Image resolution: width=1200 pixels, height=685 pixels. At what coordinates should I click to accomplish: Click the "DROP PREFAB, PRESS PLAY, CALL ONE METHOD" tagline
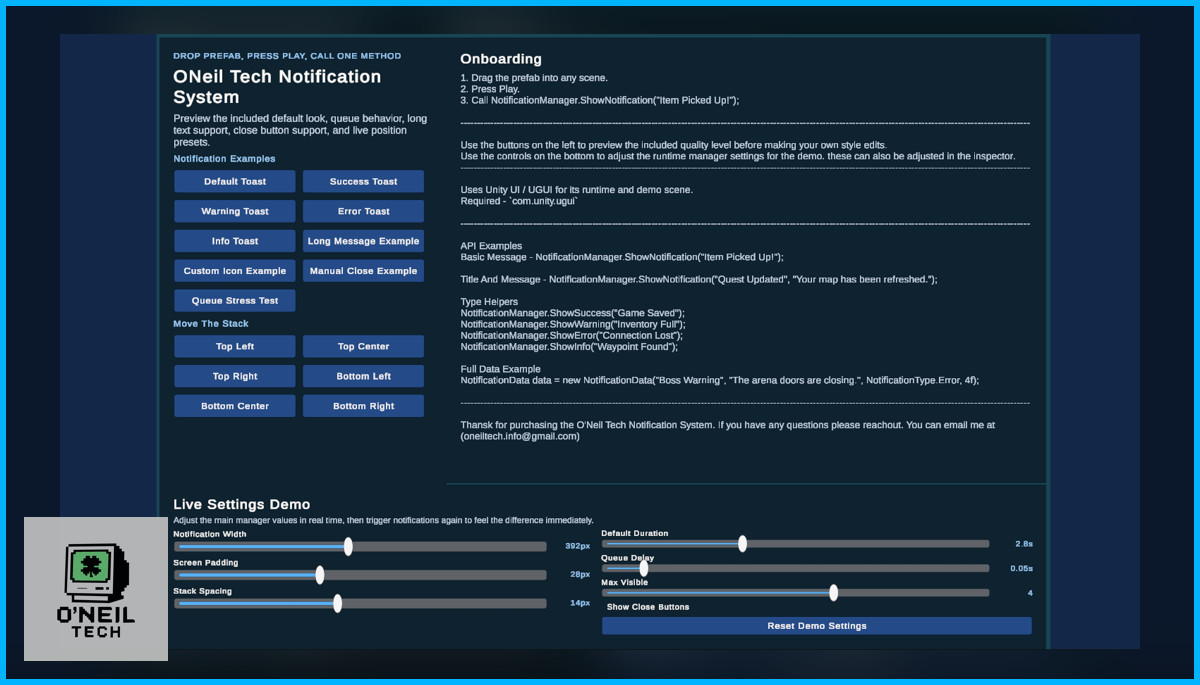pos(287,56)
